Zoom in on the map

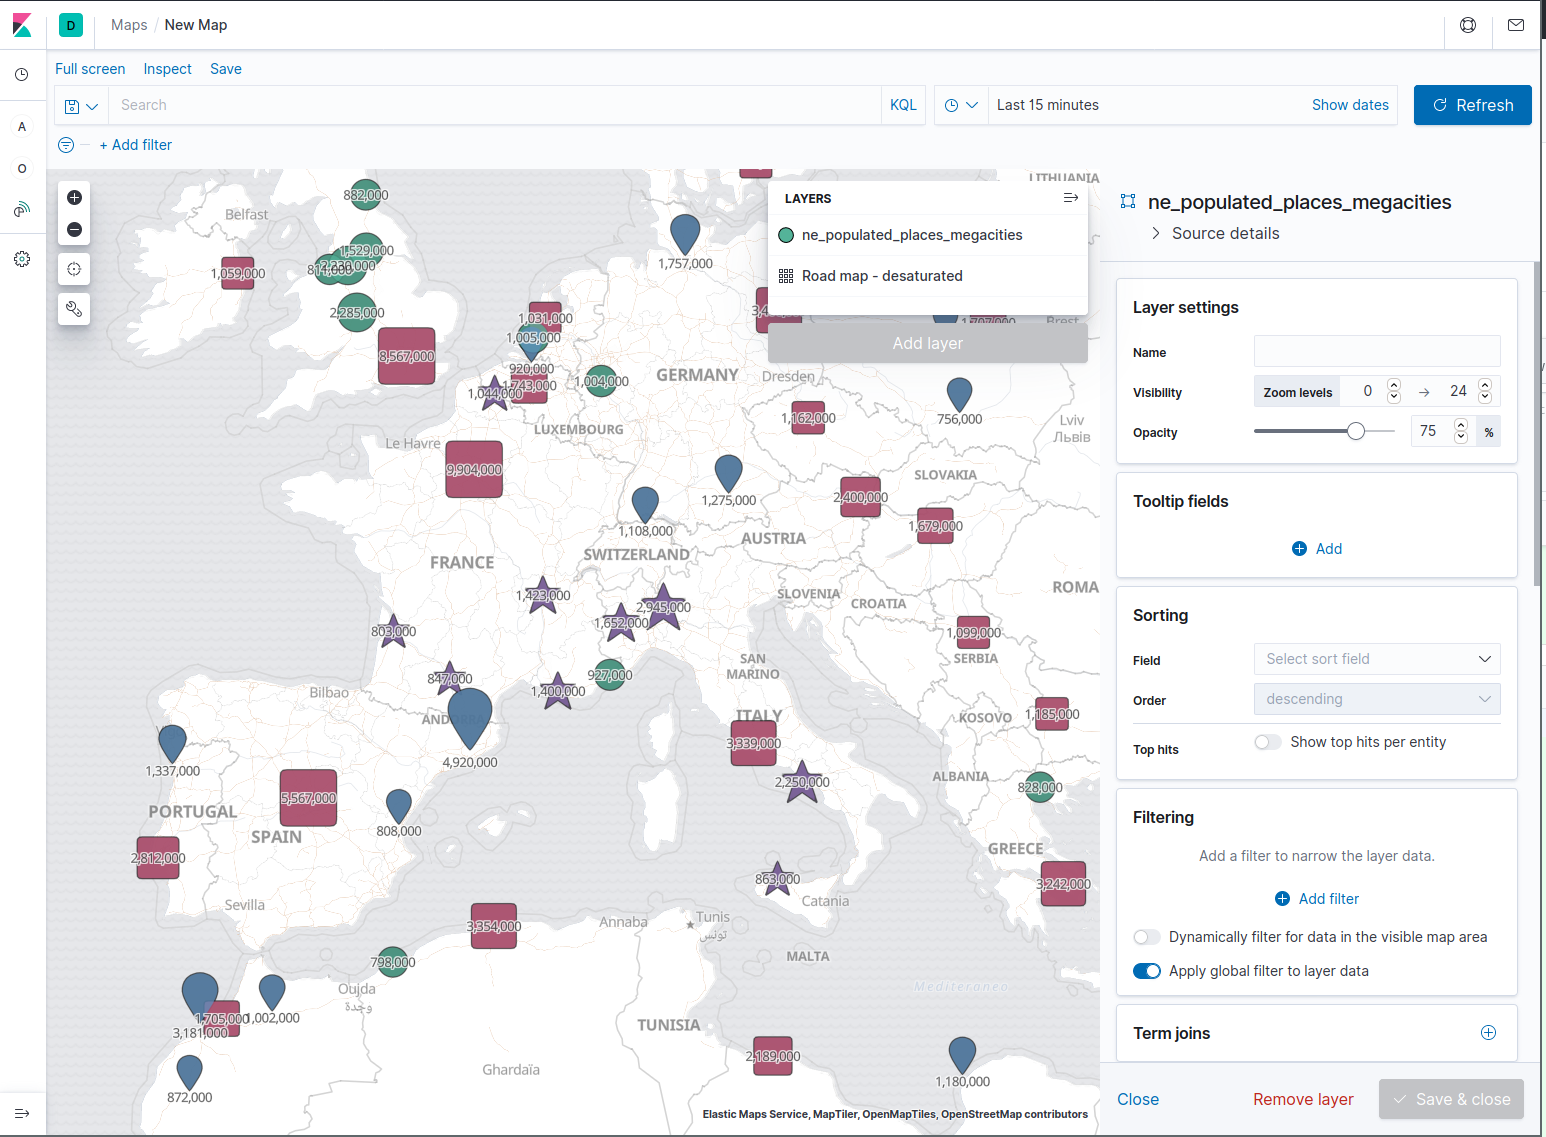pyautogui.click(x=74, y=198)
